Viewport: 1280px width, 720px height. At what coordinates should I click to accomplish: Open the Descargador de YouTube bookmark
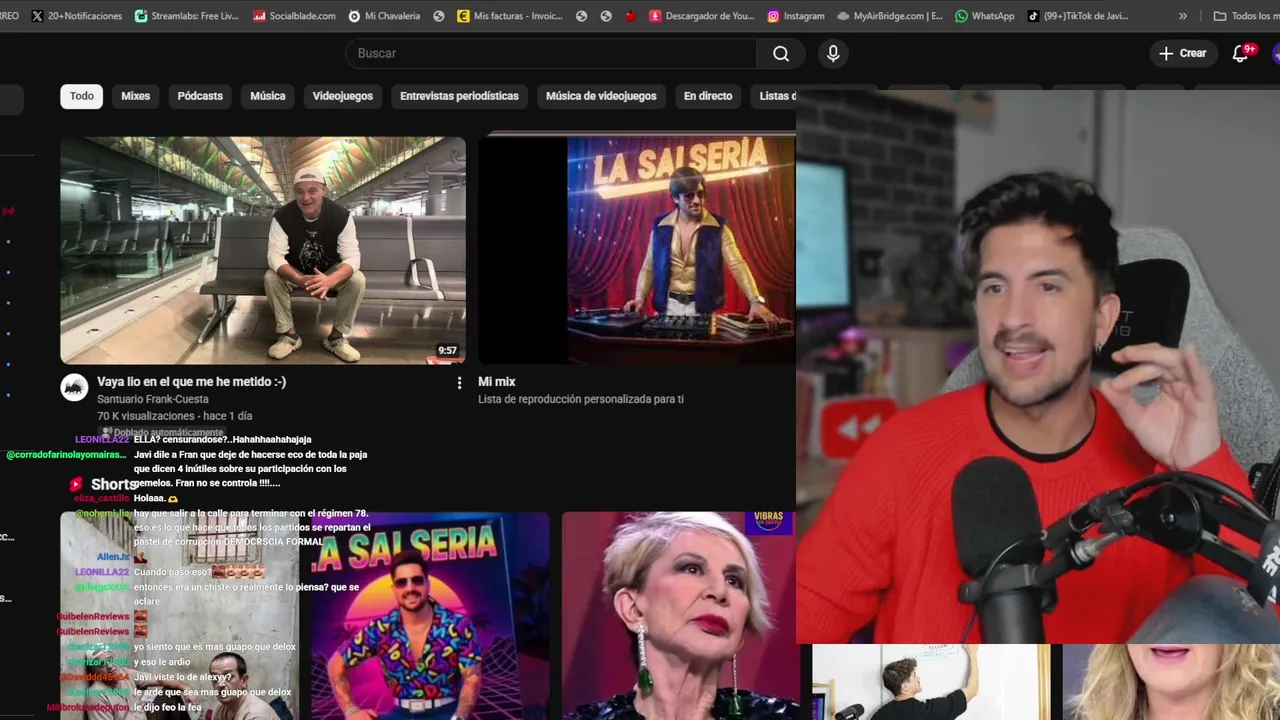[702, 16]
